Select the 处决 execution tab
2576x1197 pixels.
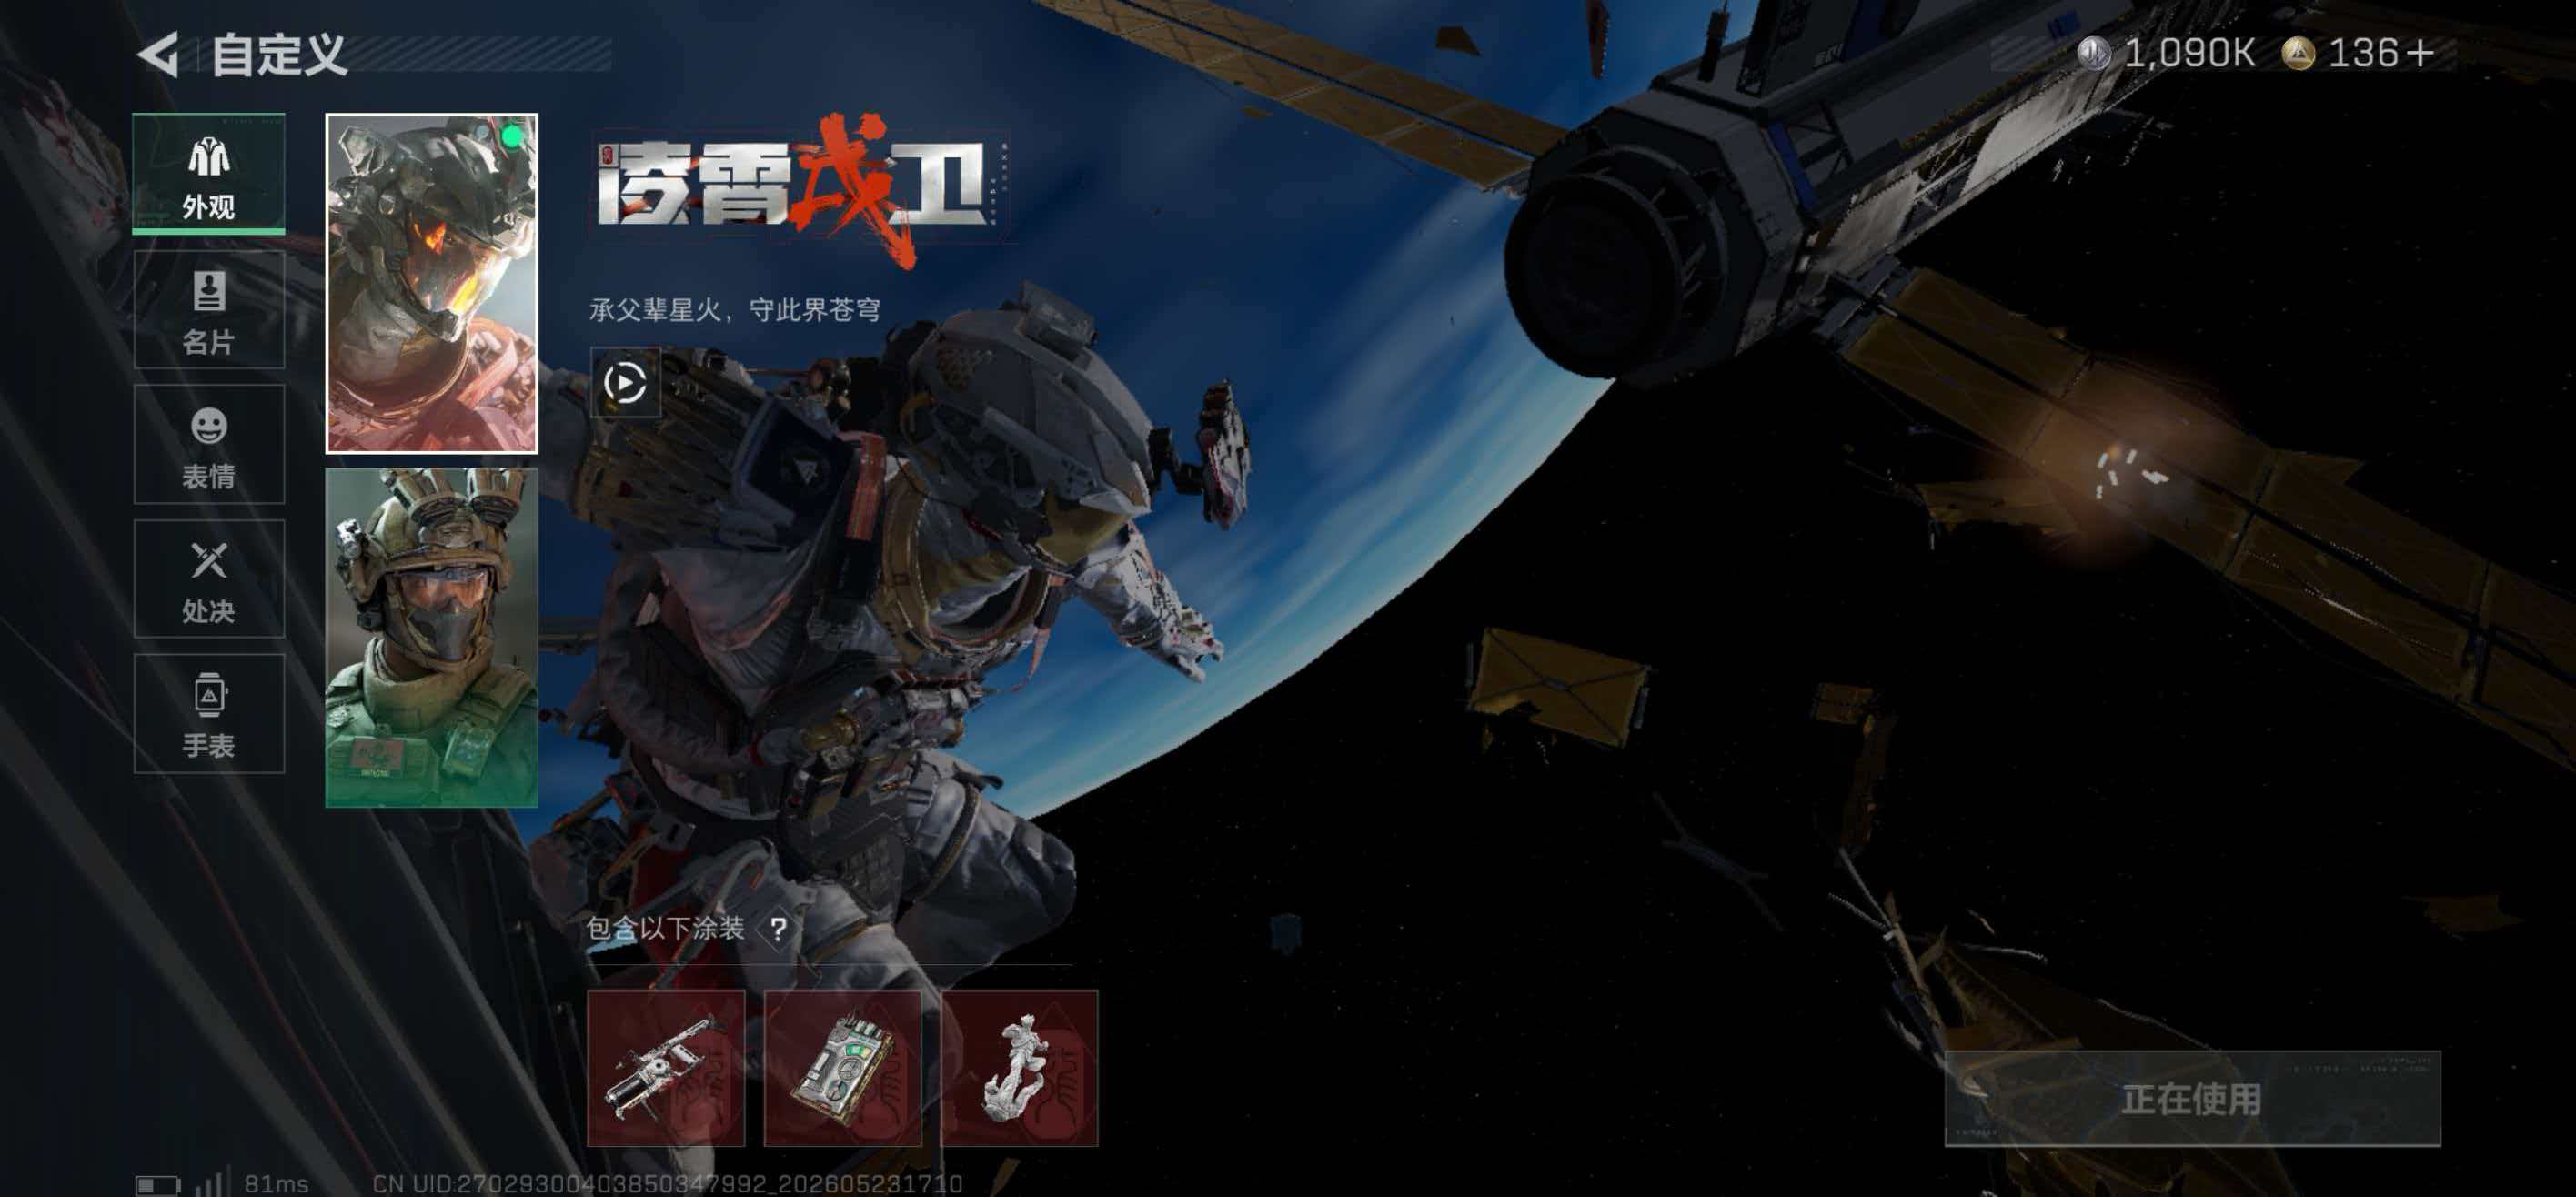click(x=209, y=579)
